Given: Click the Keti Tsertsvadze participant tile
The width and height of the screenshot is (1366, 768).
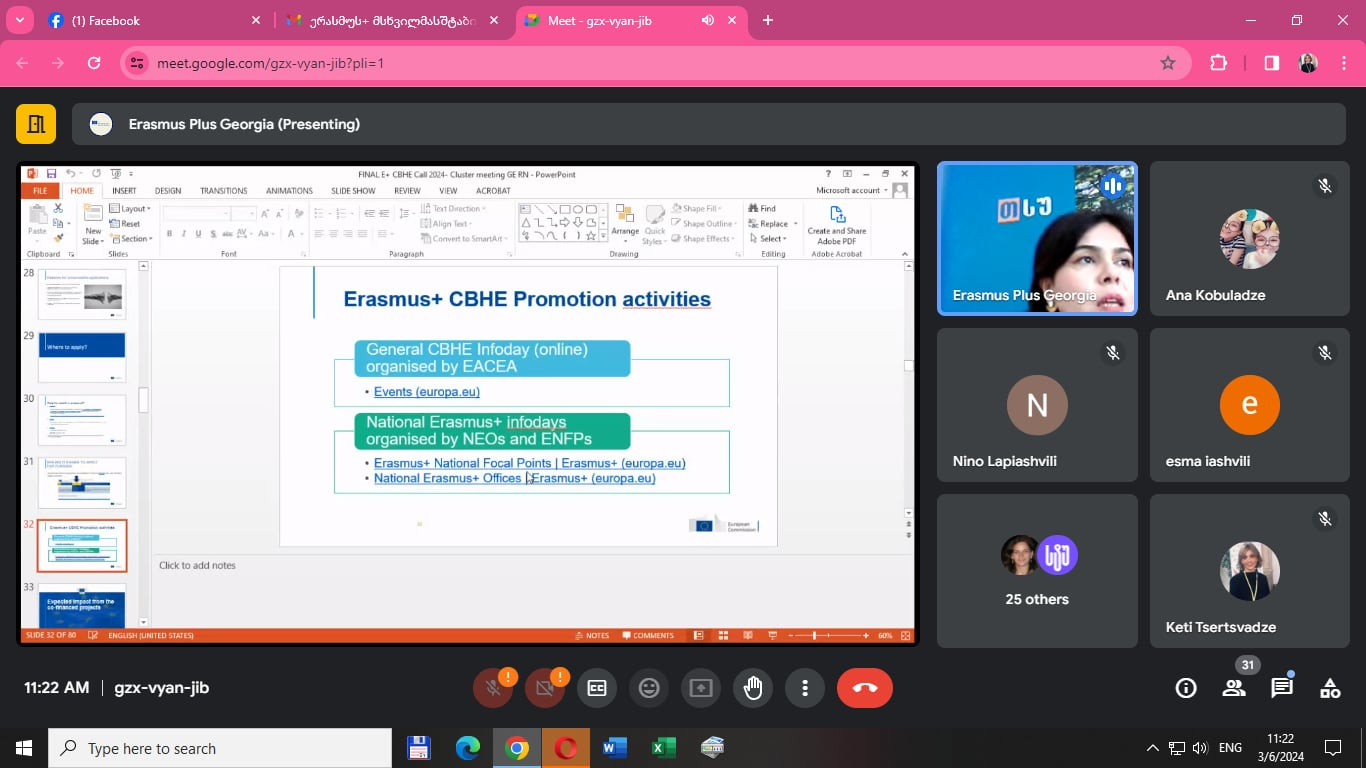Looking at the screenshot, I should (1250, 571).
